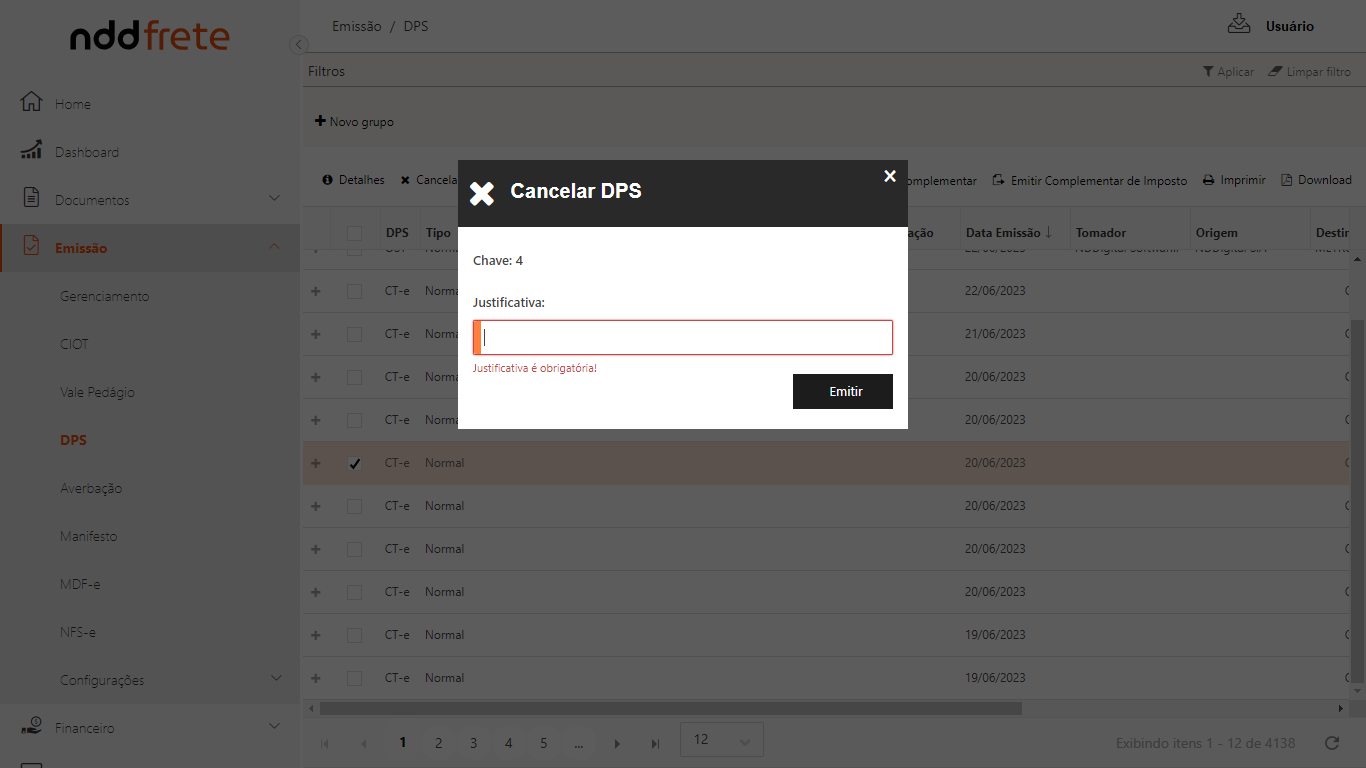Open the page size dropdown showing 12
The width and height of the screenshot is (1366, 768).
click(721, 740)
